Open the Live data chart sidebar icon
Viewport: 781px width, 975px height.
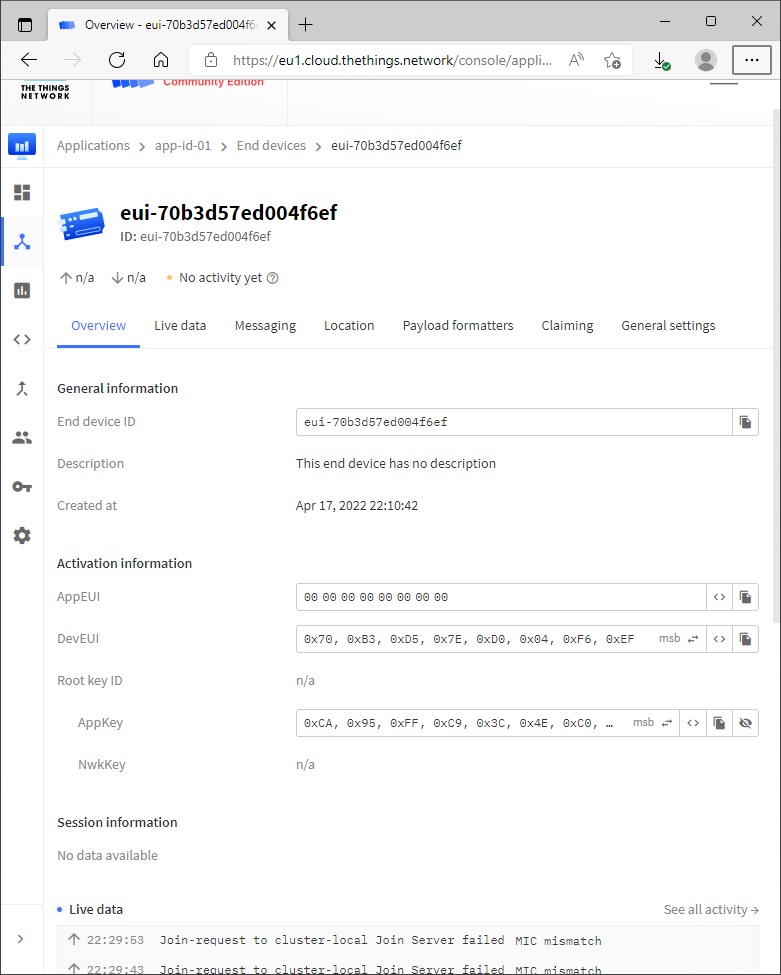22,290
